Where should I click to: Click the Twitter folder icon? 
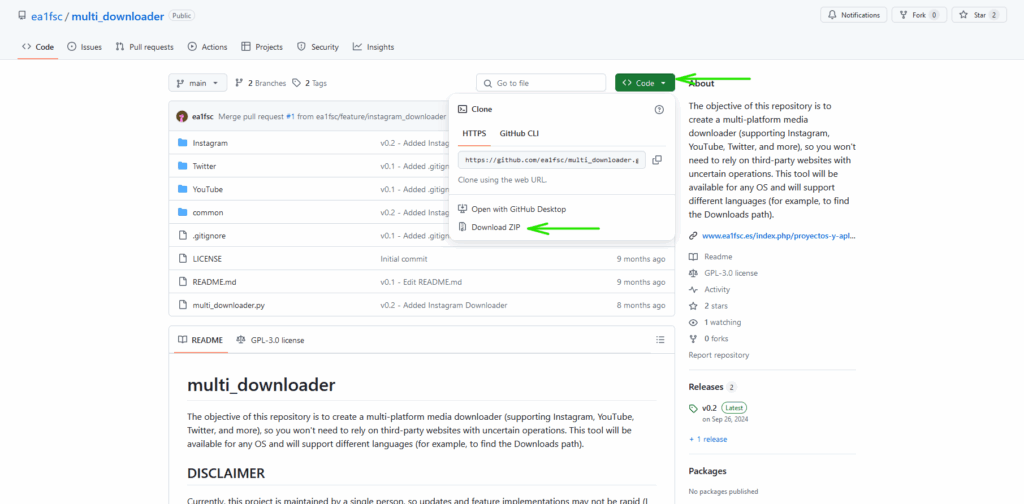tap(183, 166)
